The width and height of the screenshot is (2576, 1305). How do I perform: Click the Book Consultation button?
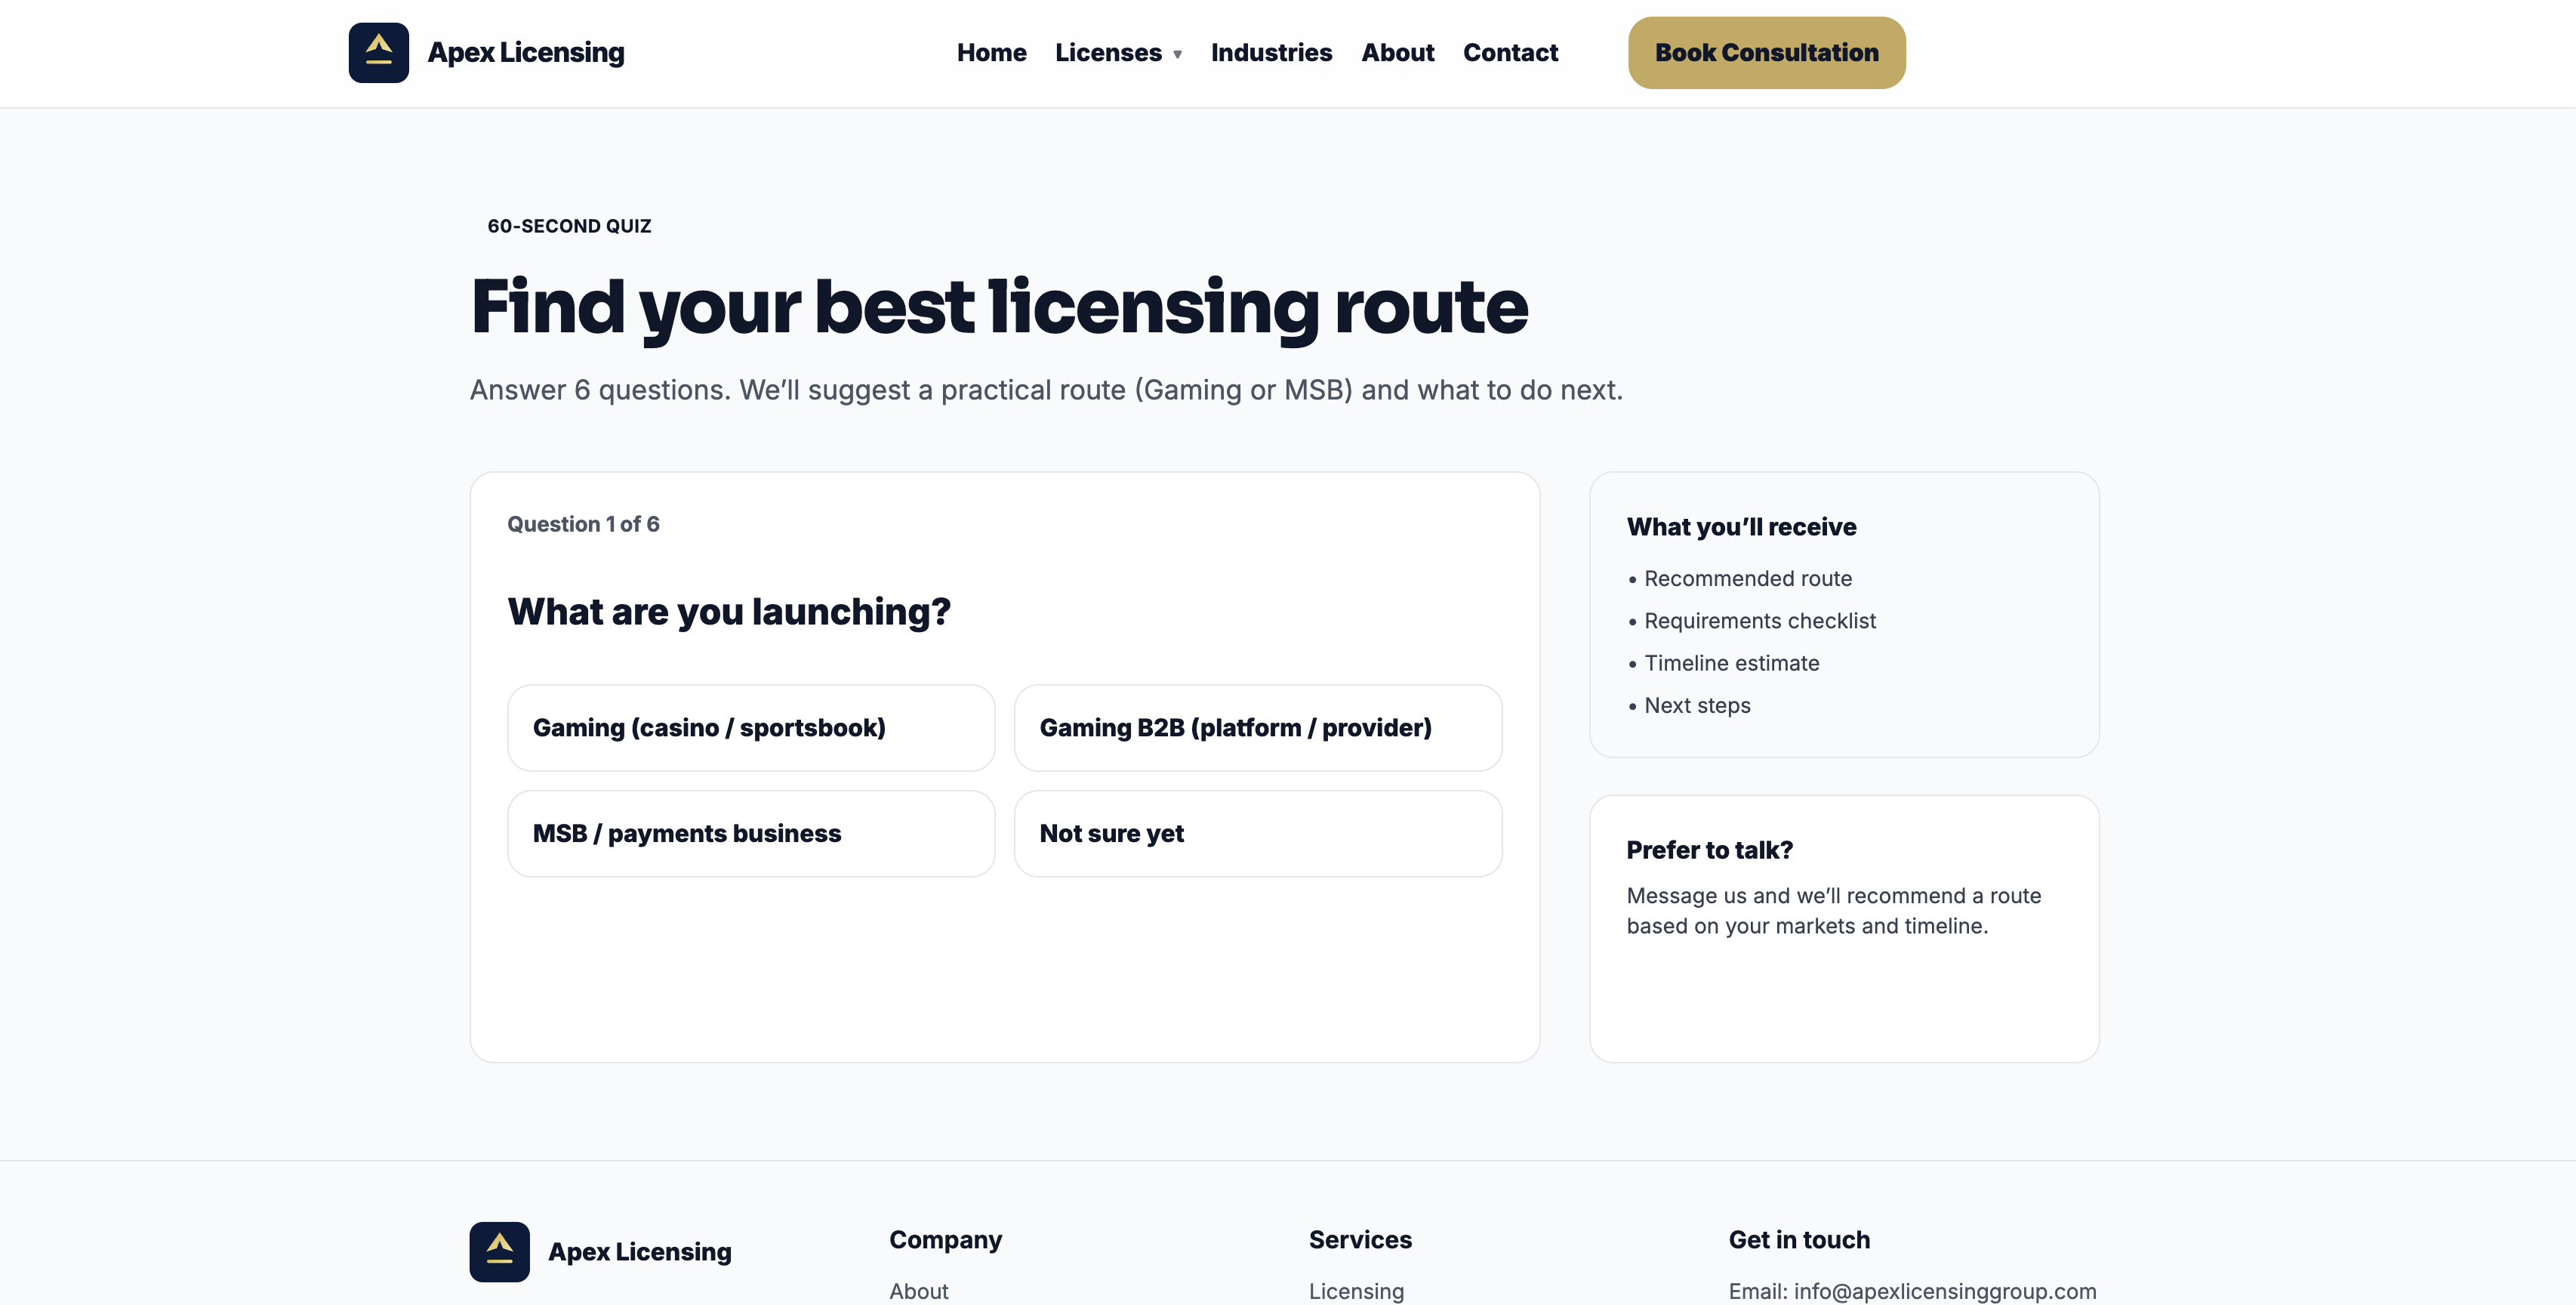[1766, 52]
